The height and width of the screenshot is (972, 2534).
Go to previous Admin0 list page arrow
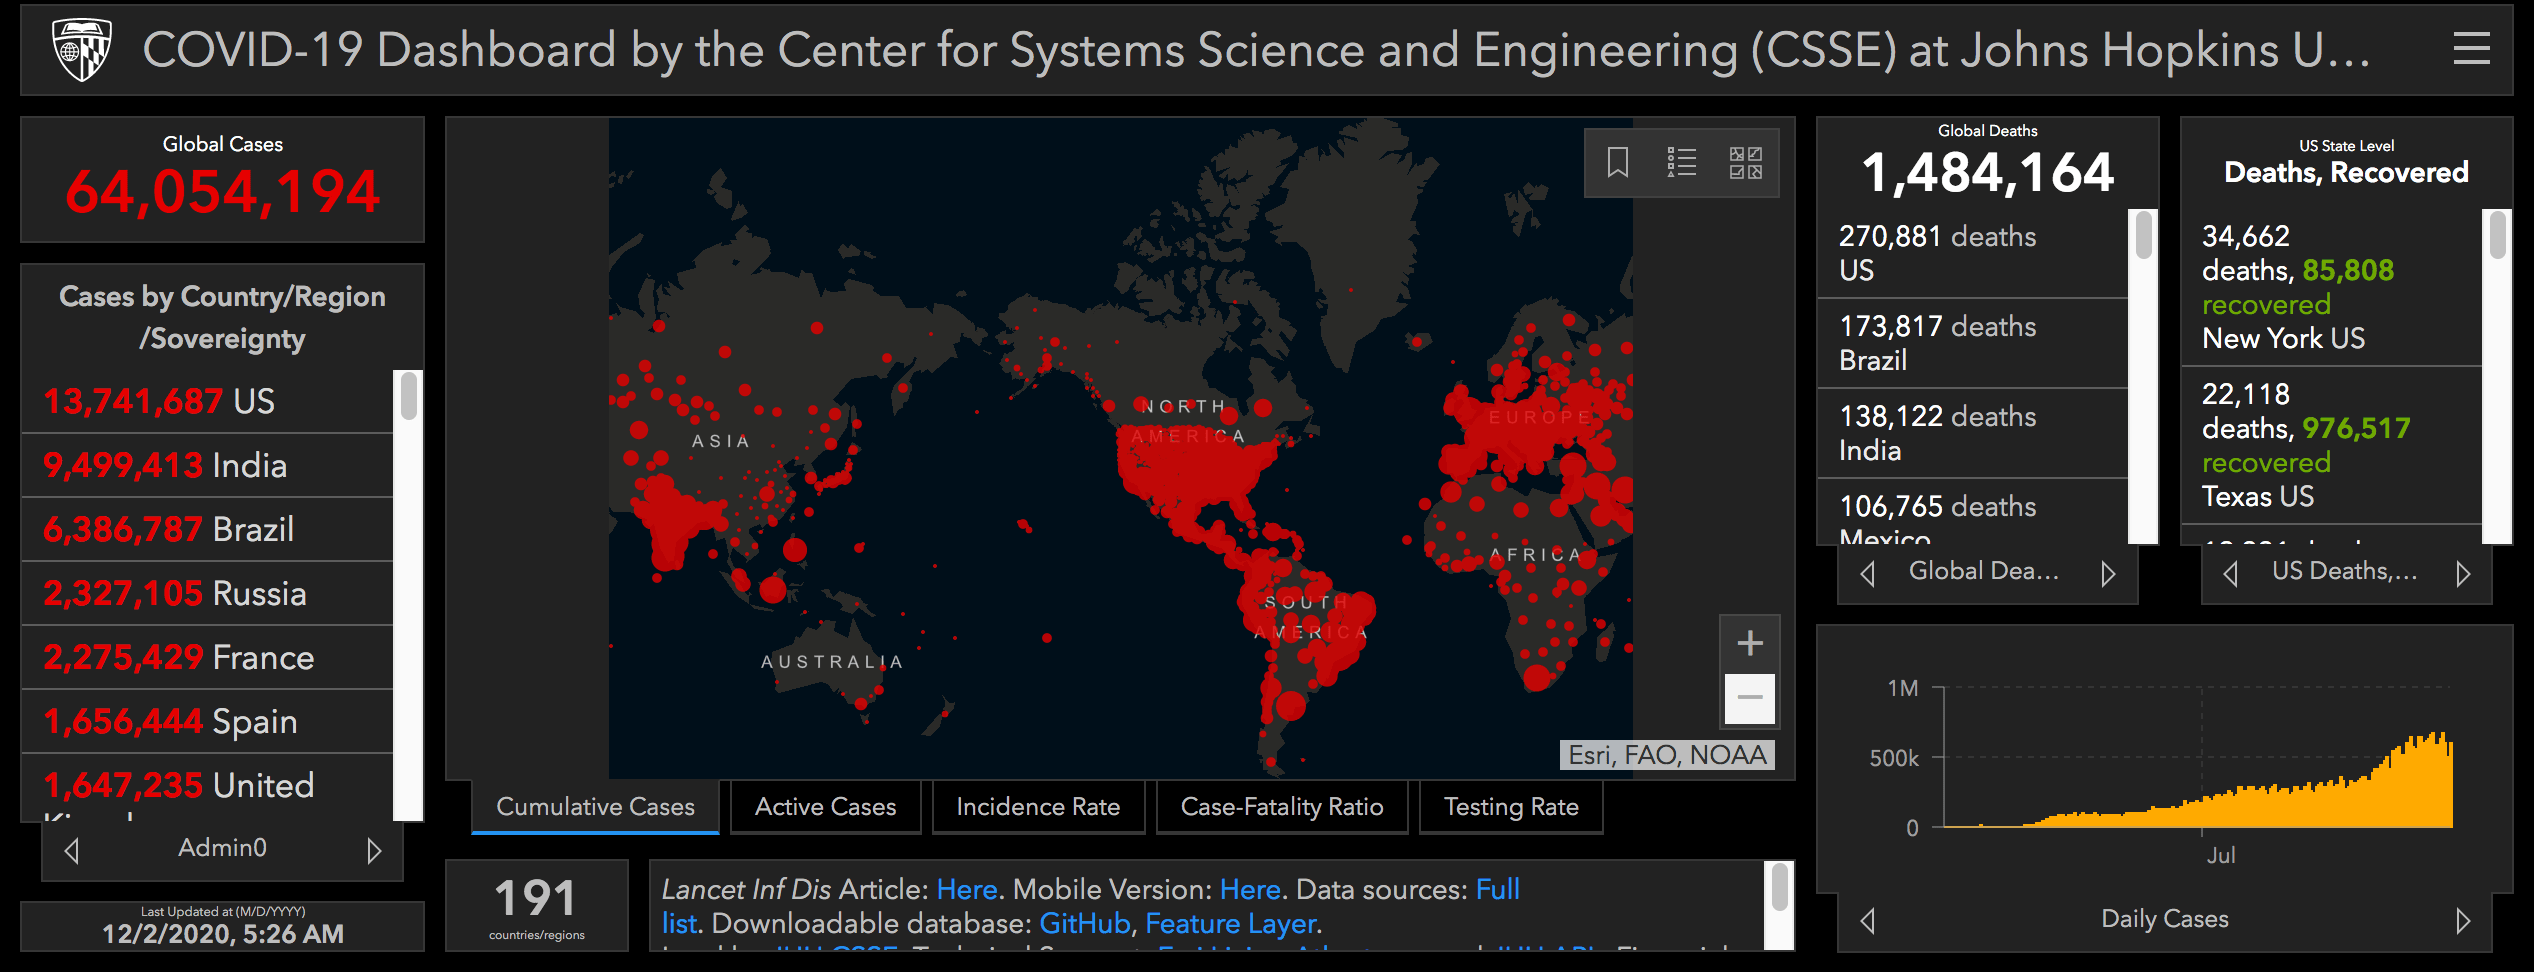tap(72, 850)
